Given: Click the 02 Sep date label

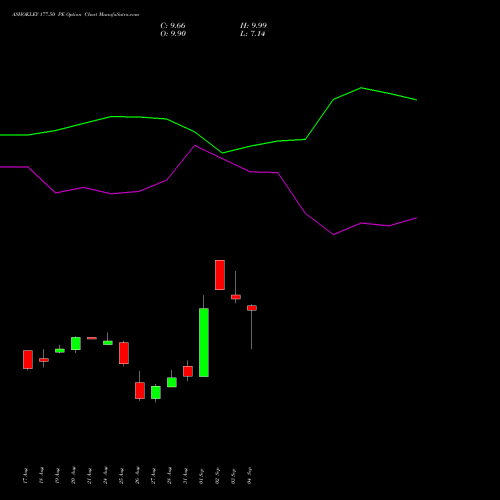Looking at the screenshot, I should coord(218,476).
